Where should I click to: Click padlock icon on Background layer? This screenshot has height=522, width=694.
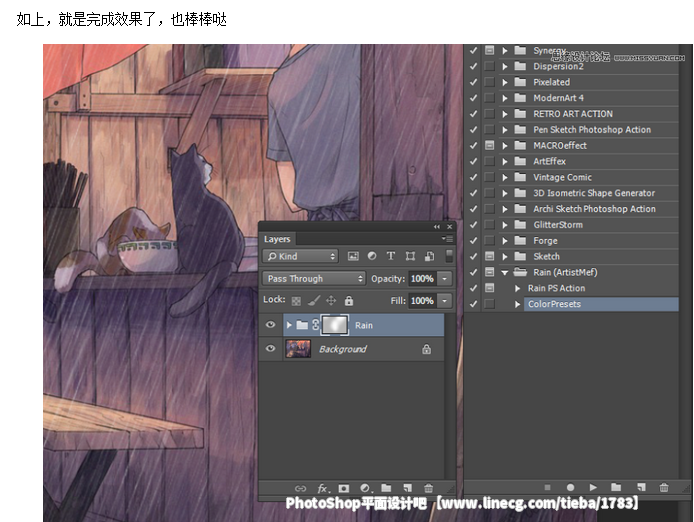pyautogui.click(x=426, y=349)
